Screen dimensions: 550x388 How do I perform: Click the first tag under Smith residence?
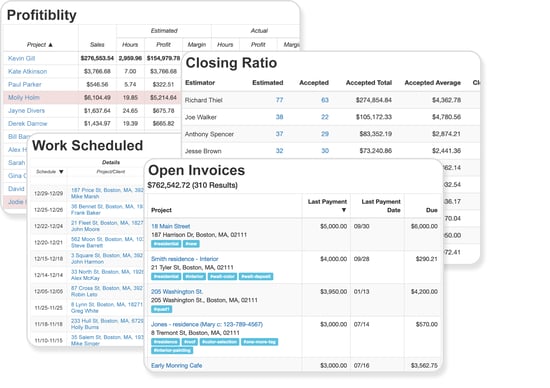tap(166, 276)
